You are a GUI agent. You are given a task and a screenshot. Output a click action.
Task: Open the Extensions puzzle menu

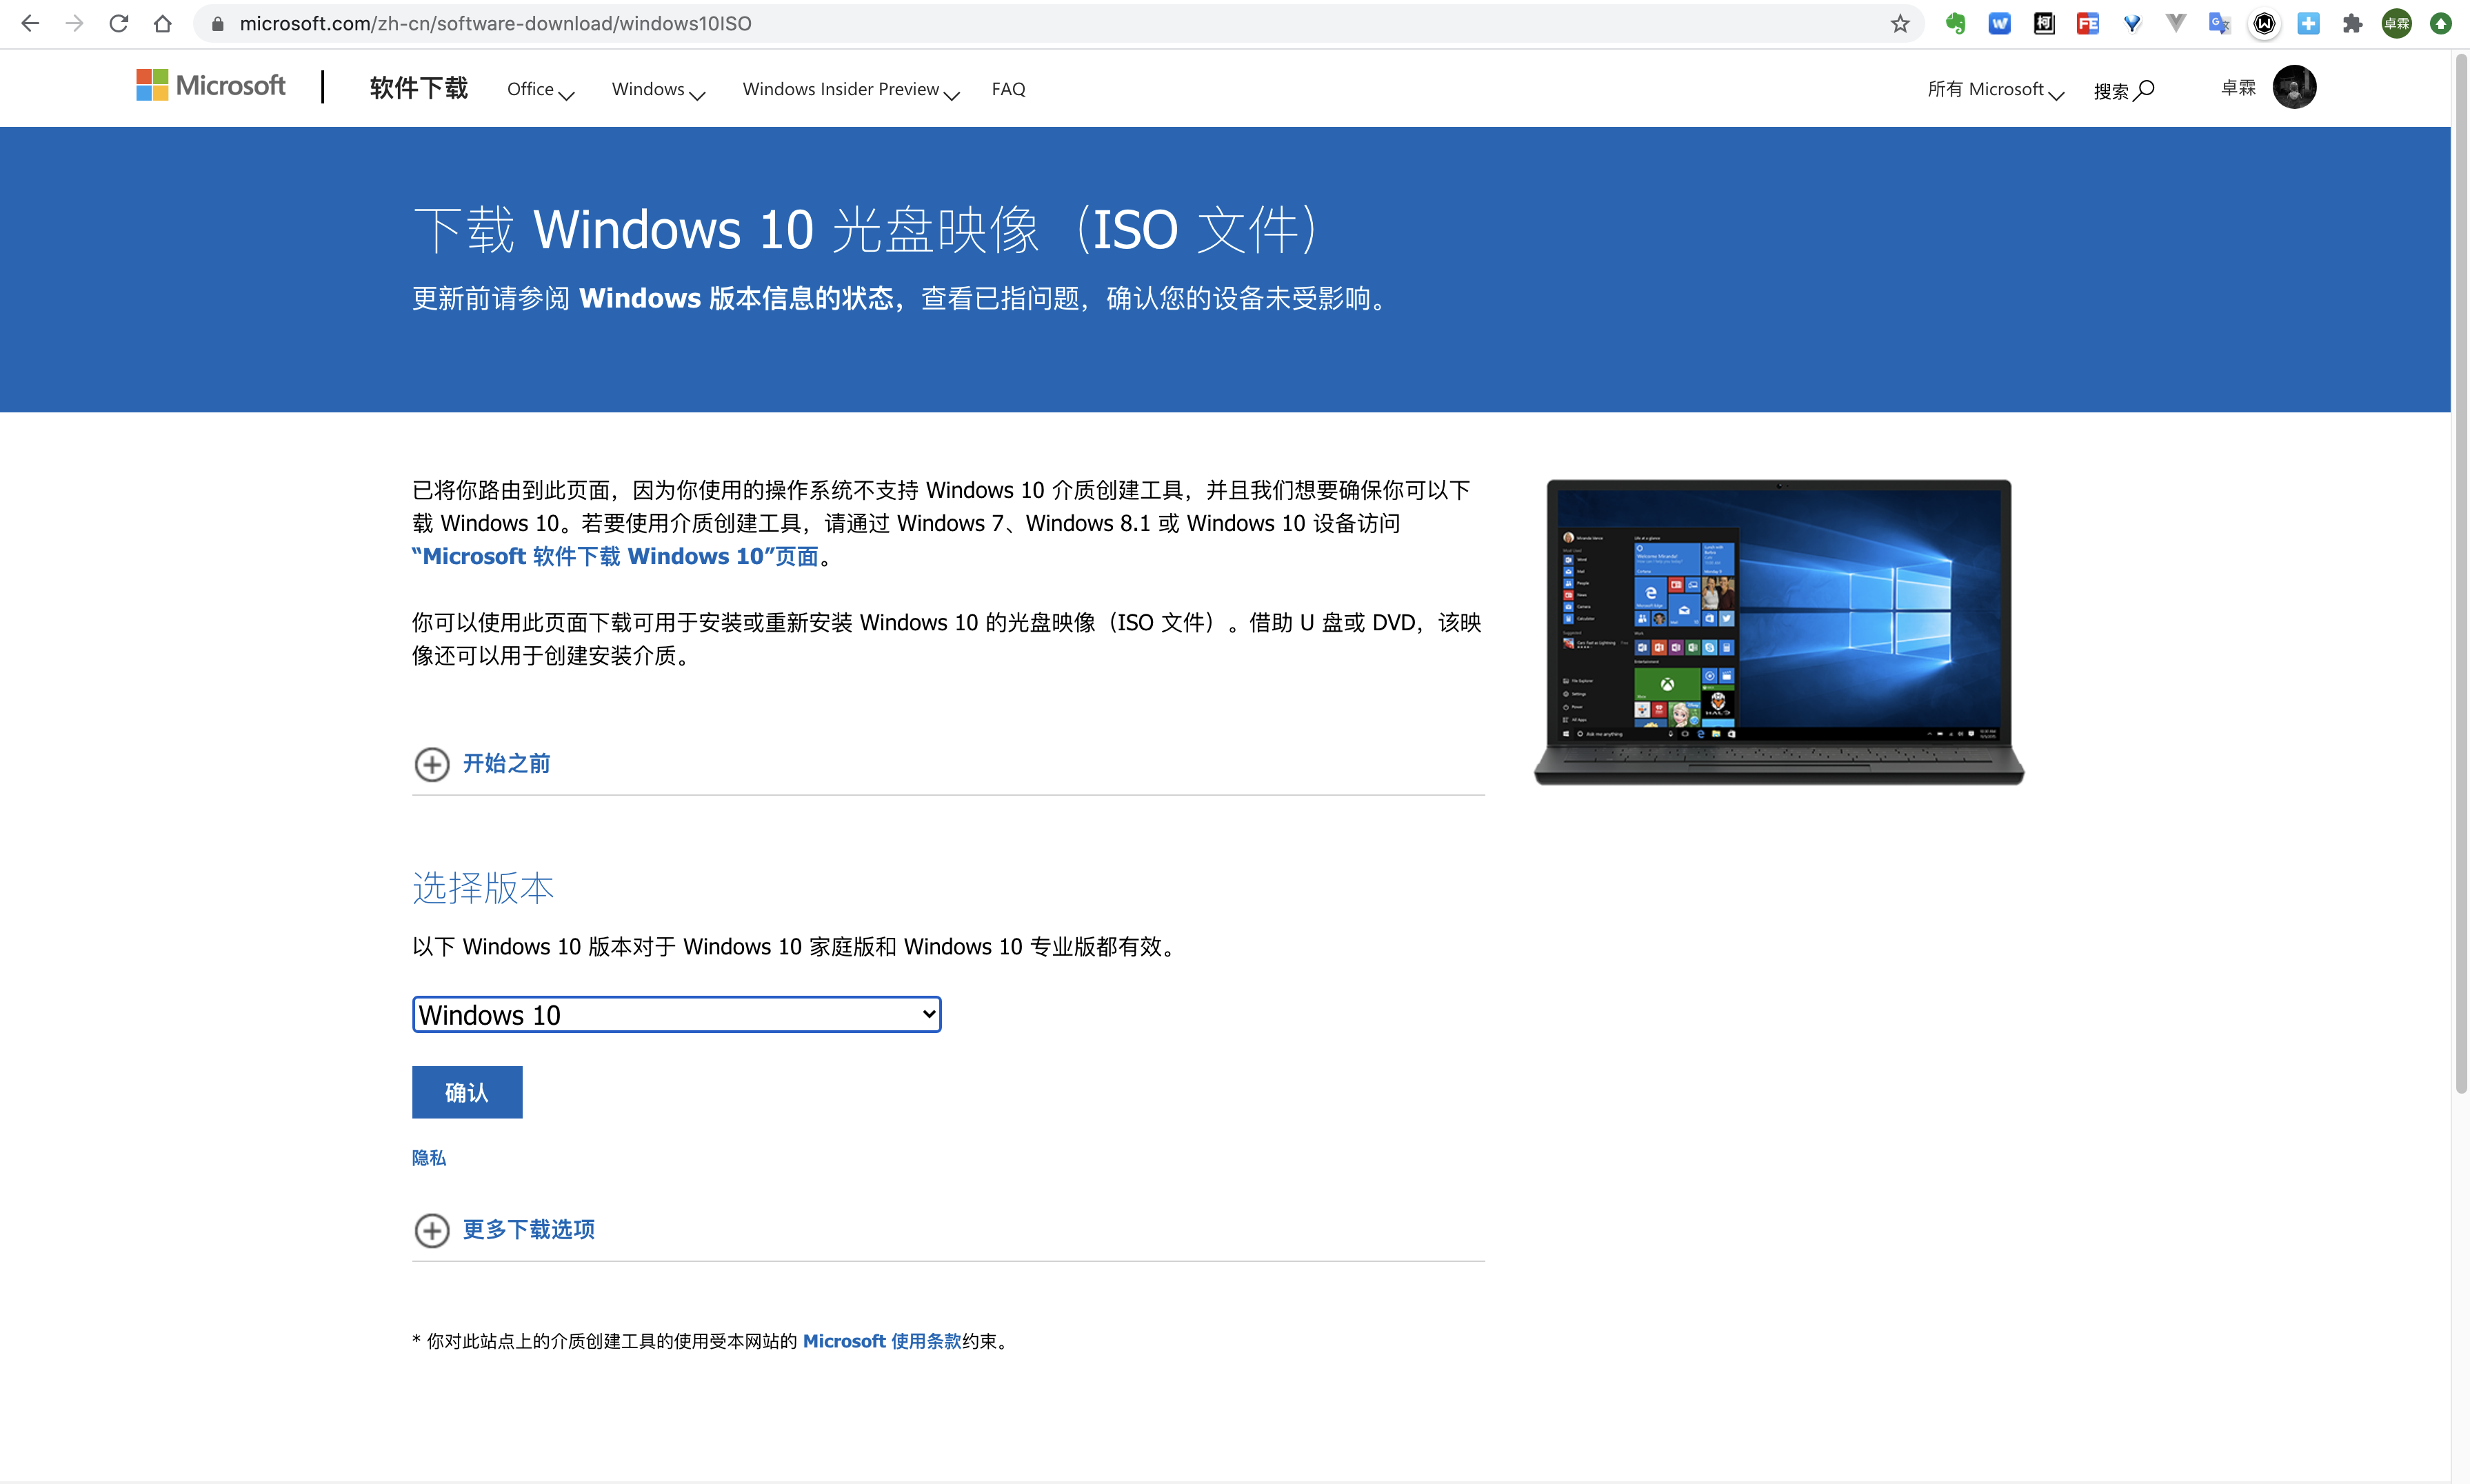click(2352, 23)
